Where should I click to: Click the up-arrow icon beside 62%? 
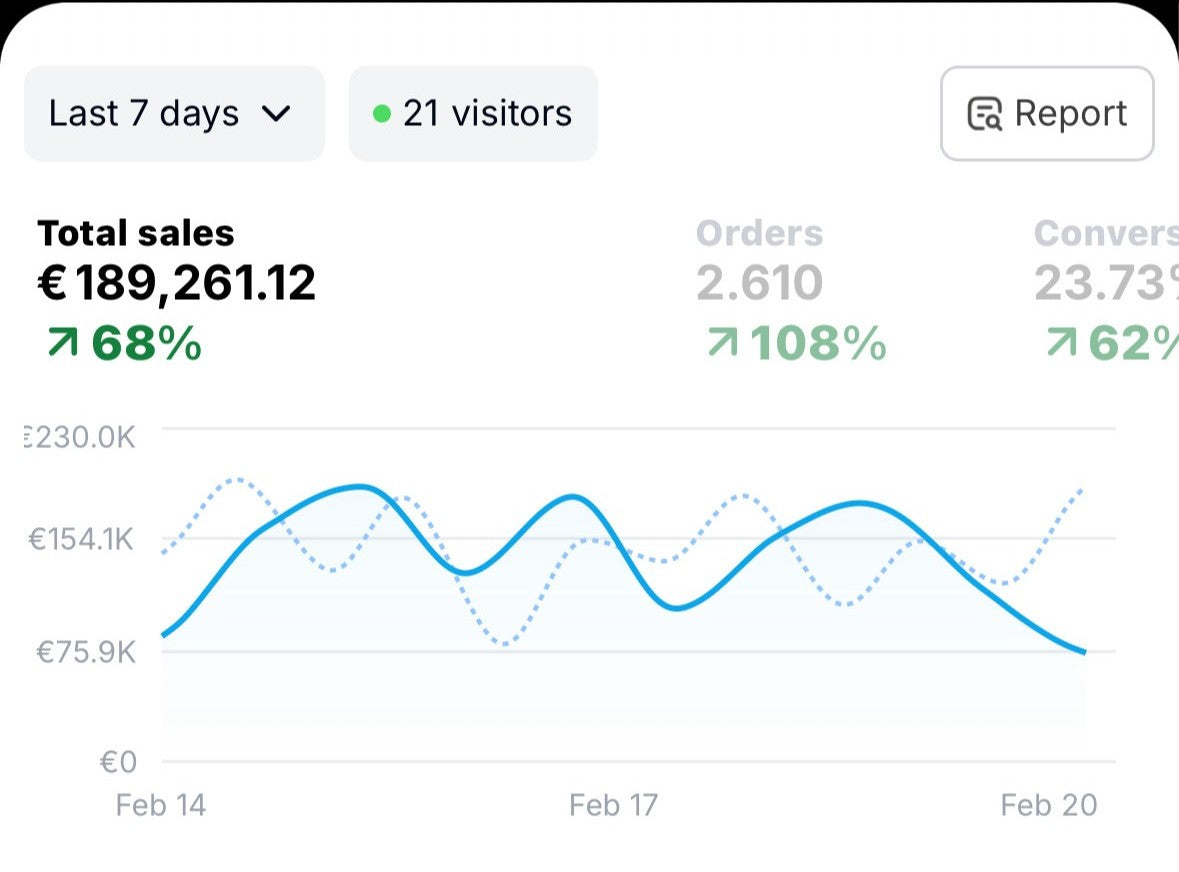[x=1060, y=344]
